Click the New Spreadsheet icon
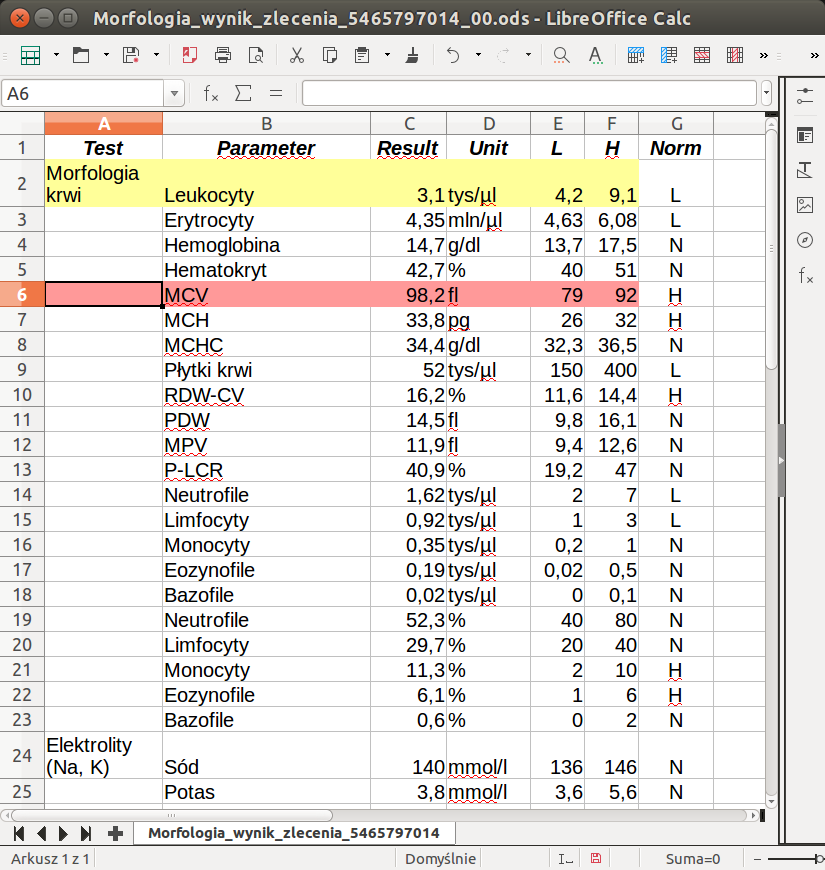This screenshot has height=870, width=825. pyautogui.click(x=30, y=55)
